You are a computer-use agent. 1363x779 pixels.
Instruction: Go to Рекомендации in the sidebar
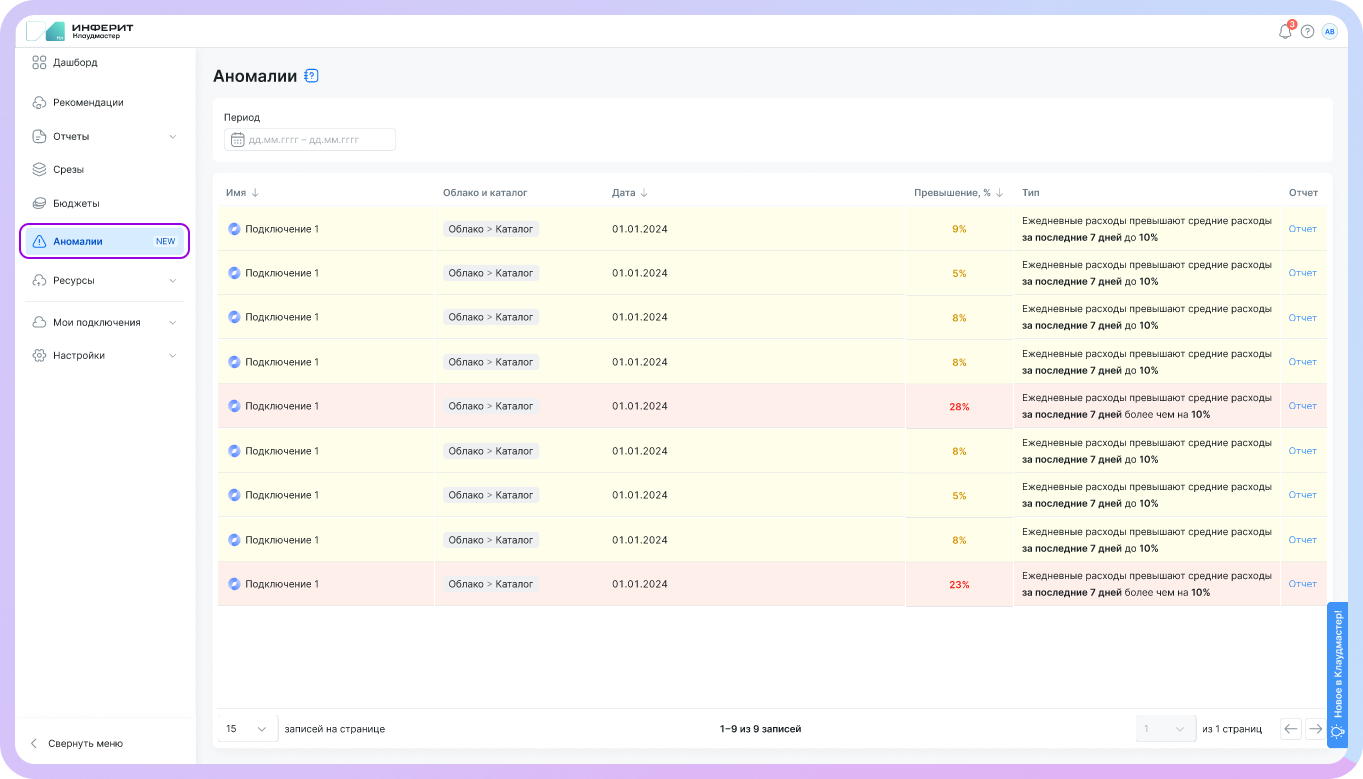[88, 102]
